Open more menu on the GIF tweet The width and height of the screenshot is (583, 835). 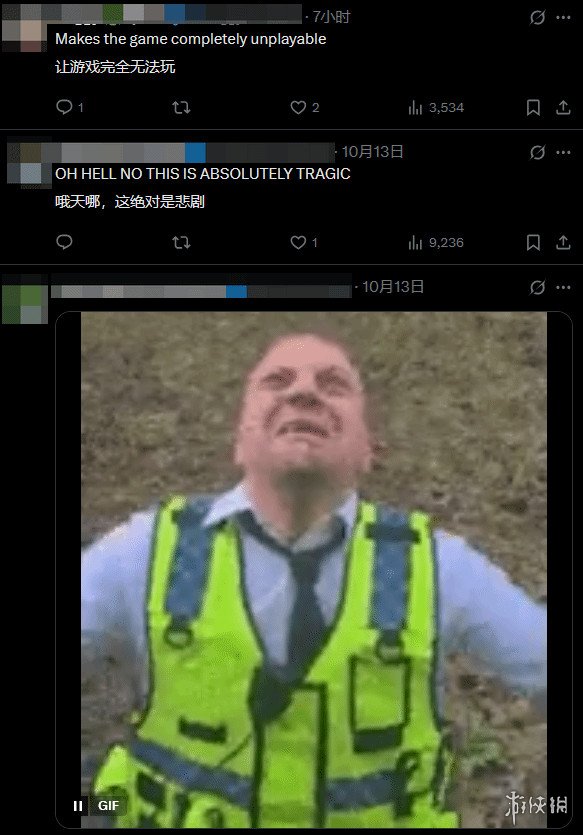[x=563, y=288]
